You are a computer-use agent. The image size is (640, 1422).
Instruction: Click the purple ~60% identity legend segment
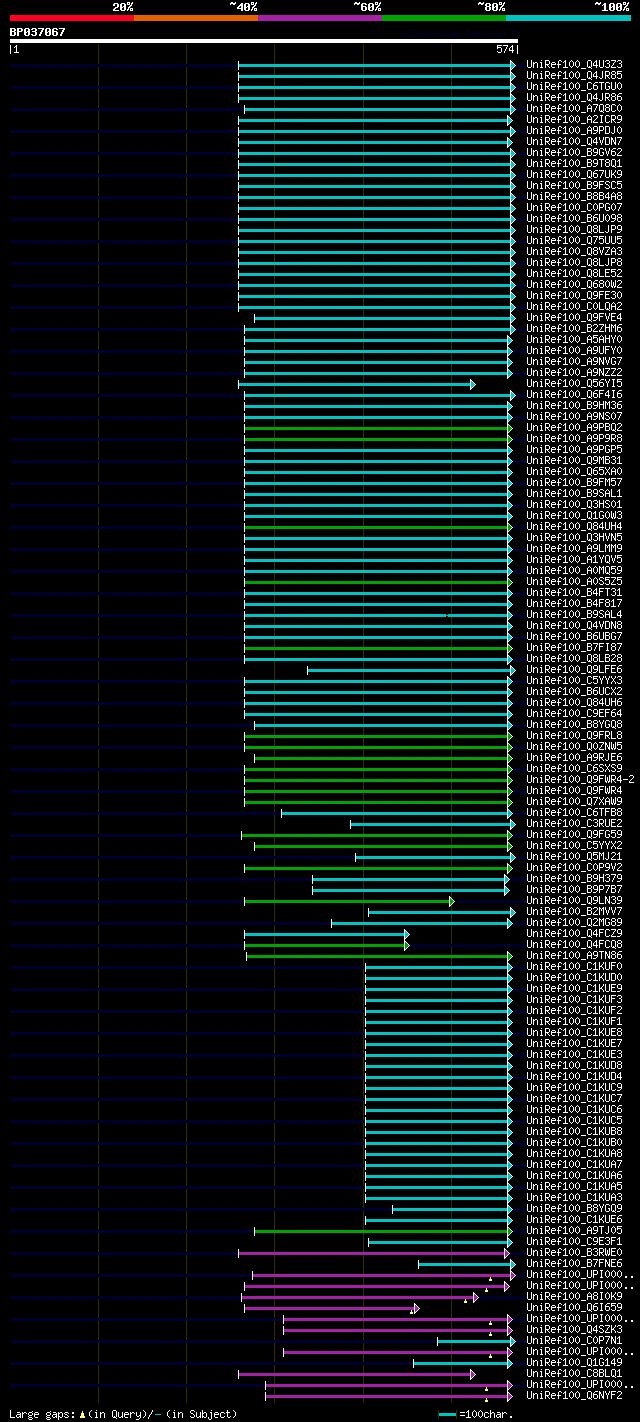(320, 18)
